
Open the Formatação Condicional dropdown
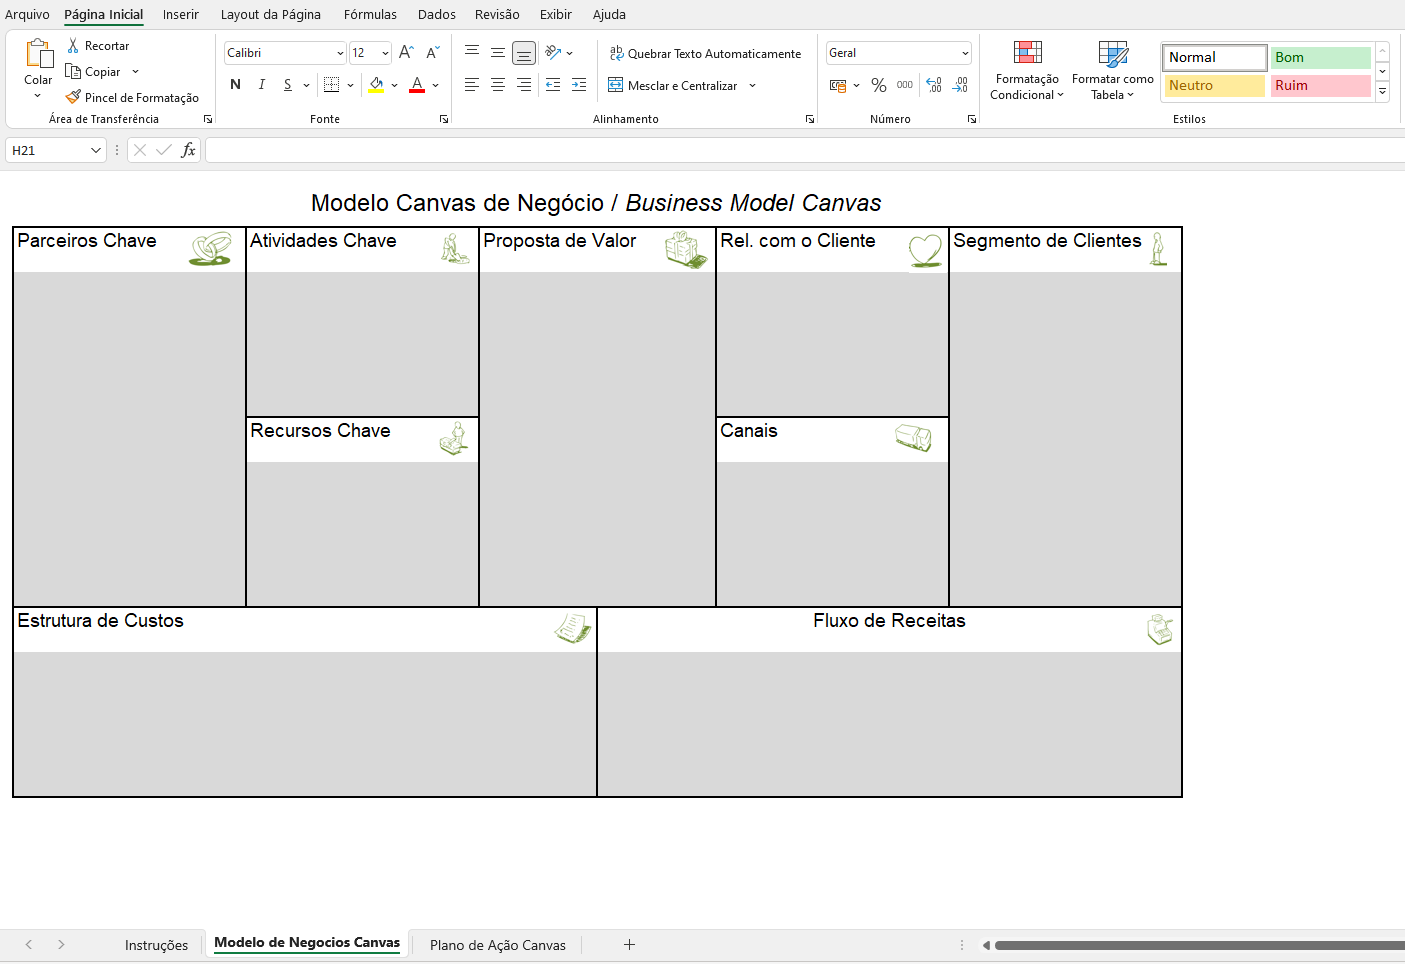(1027, 70)
